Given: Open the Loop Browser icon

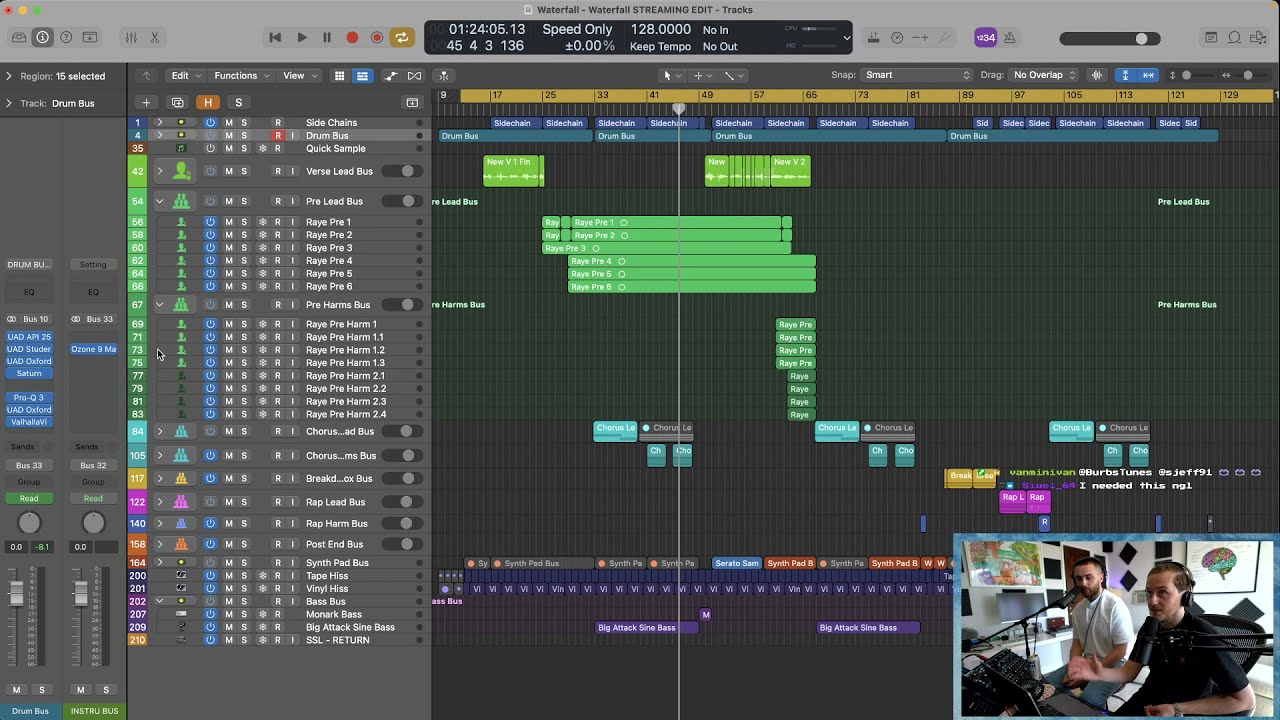Looking at the screenshot, I should tap(1235, 37).
